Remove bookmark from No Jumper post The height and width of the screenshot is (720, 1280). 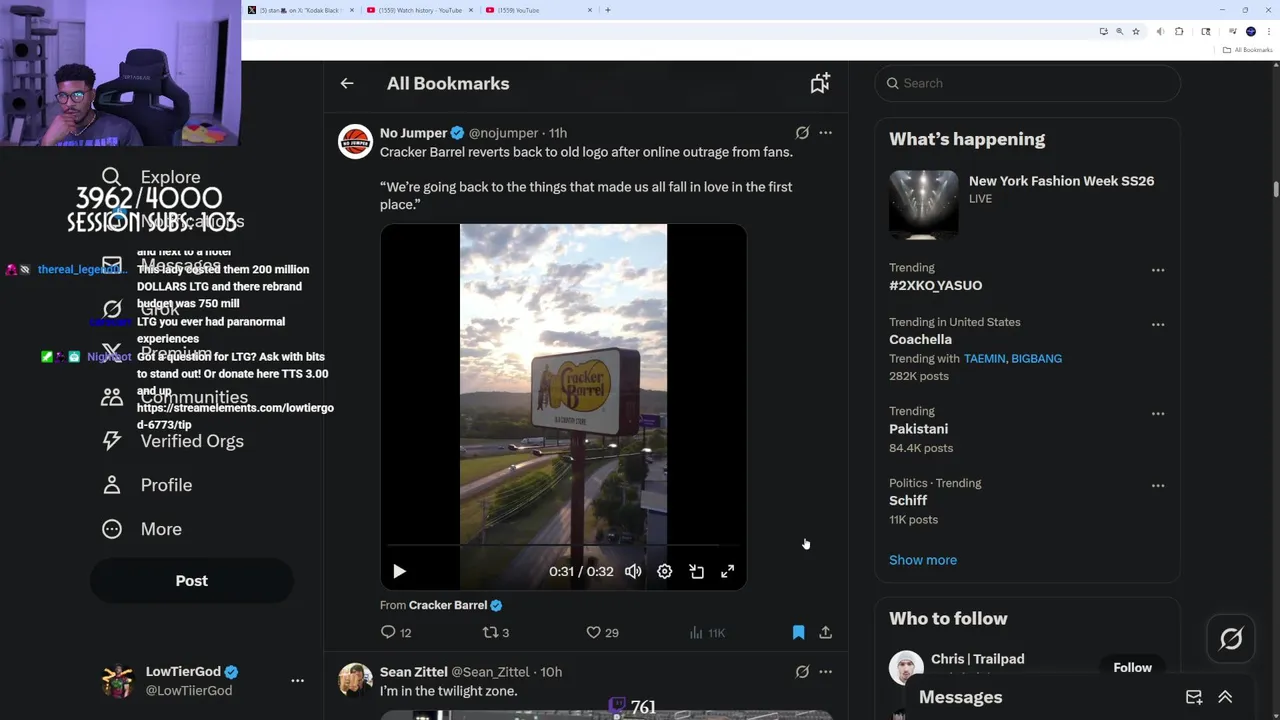(798, 632)
